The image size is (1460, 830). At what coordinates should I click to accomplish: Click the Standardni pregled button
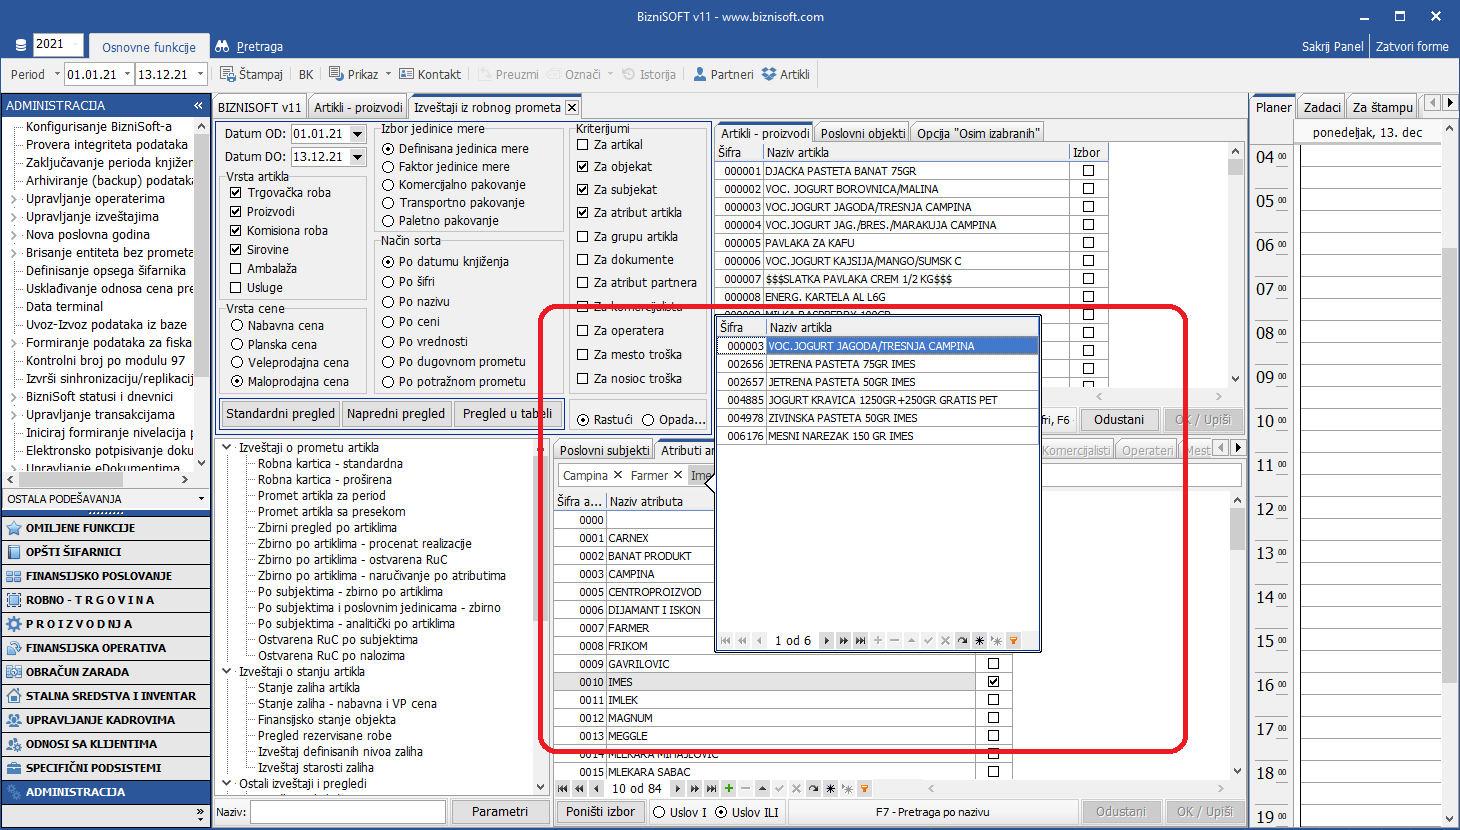pos(280,413)
